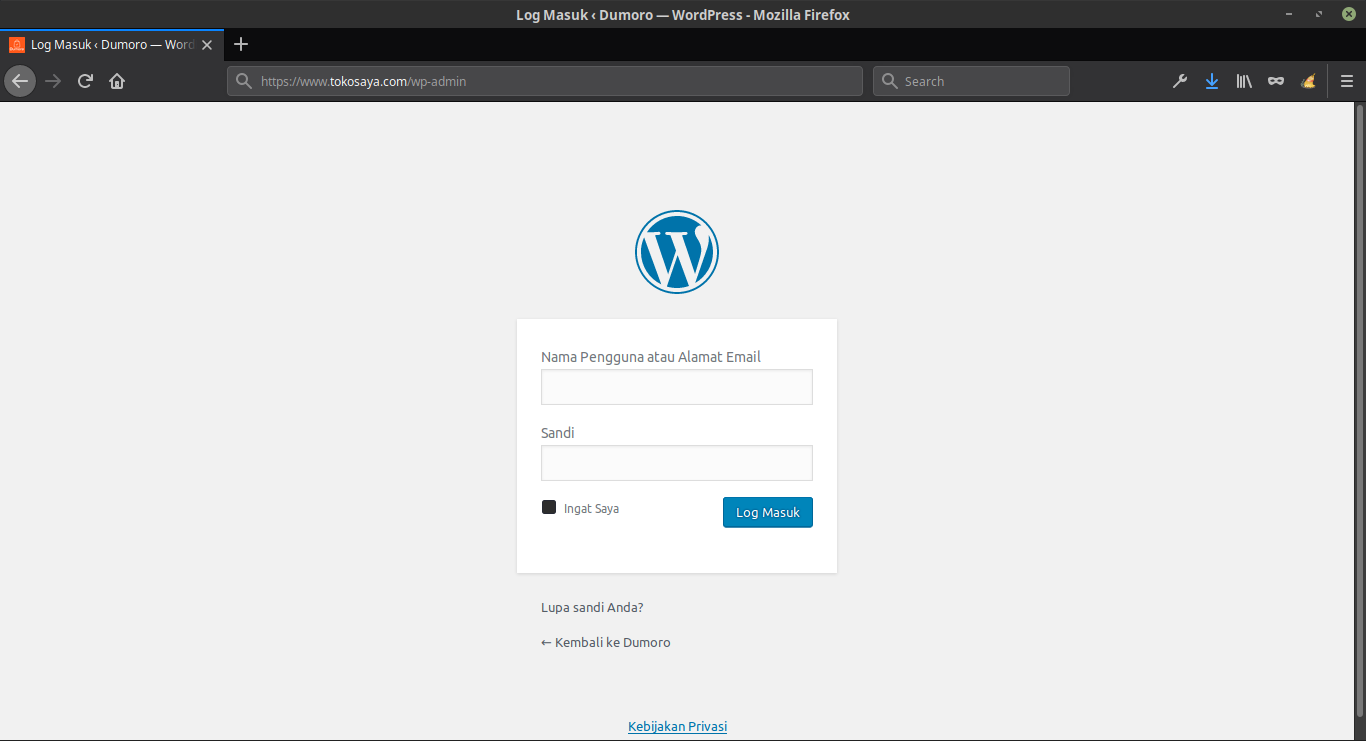The width and height of the screenshot is (1366, 741).
Task: Click the Ingat Saya label text
Action: pyautogui.click(x=591, y=508)
